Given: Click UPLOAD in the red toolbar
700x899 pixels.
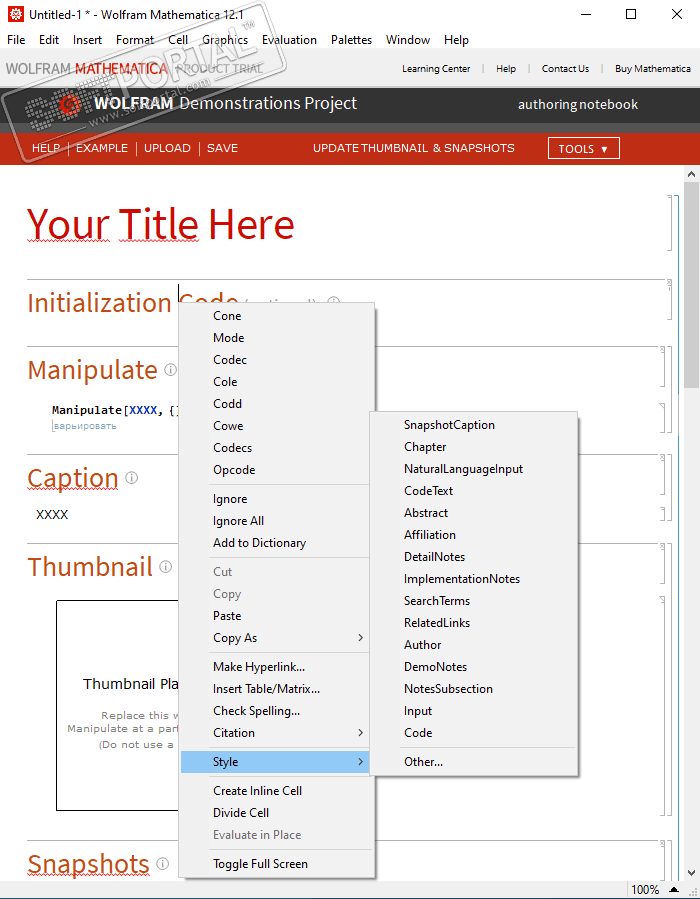Looking at the screenshot, I should tap(167, 148).
